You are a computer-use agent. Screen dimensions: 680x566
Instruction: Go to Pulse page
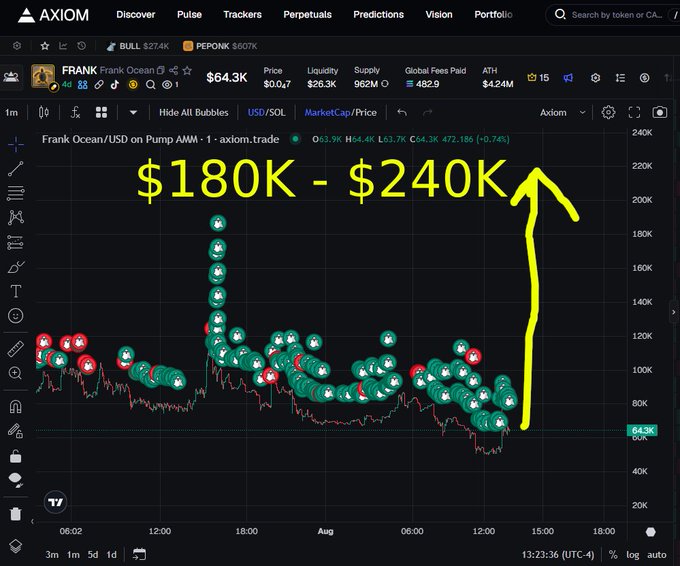click(x=189, y=15)
